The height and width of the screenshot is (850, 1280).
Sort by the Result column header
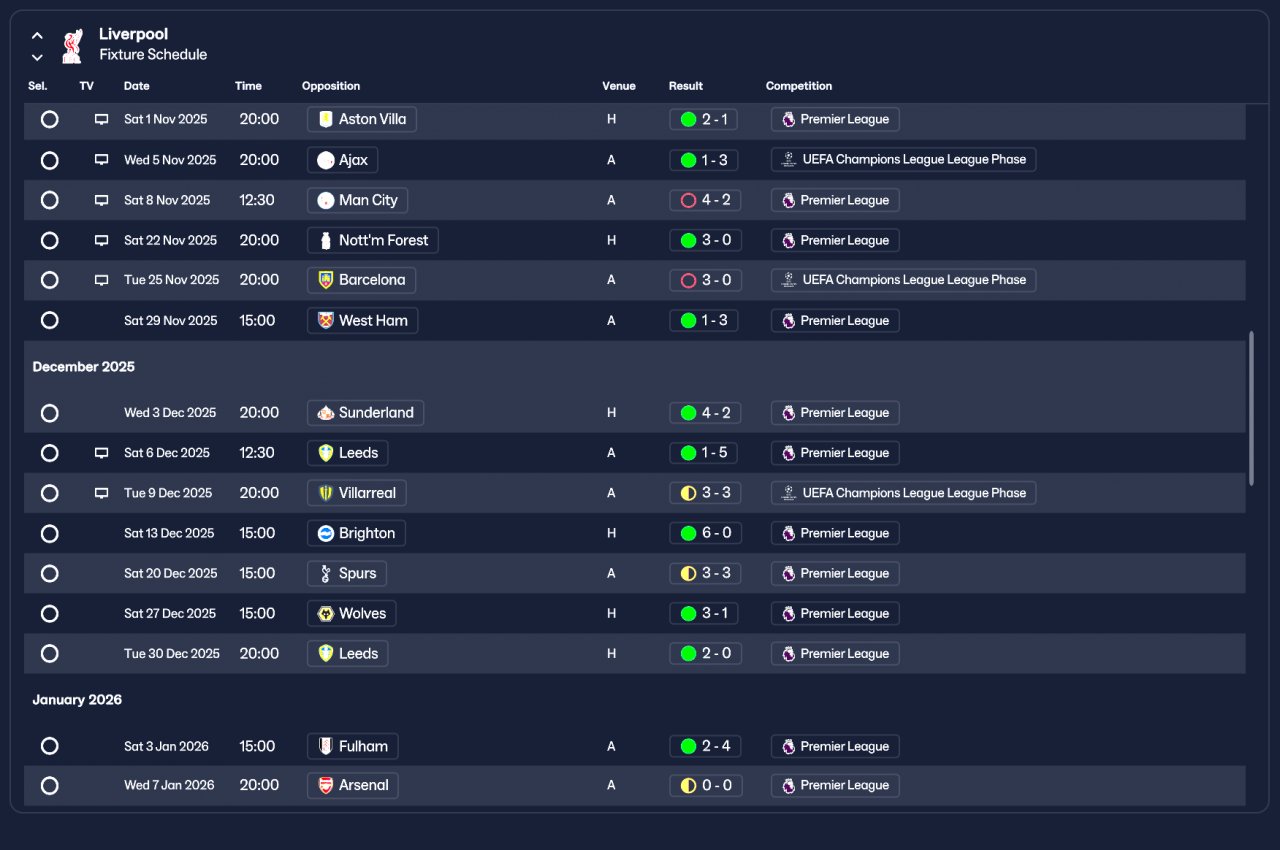click(686, 86)
